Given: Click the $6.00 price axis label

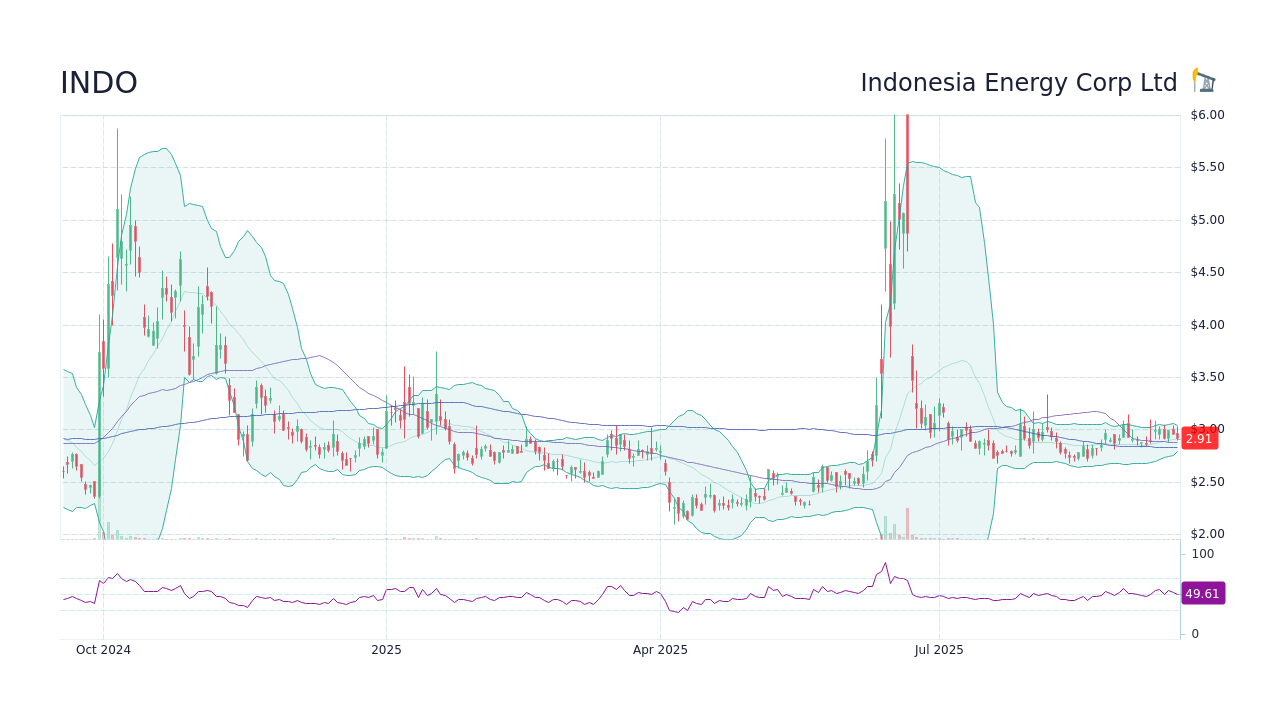Looking at the screenshot, I should point(1207,115).
